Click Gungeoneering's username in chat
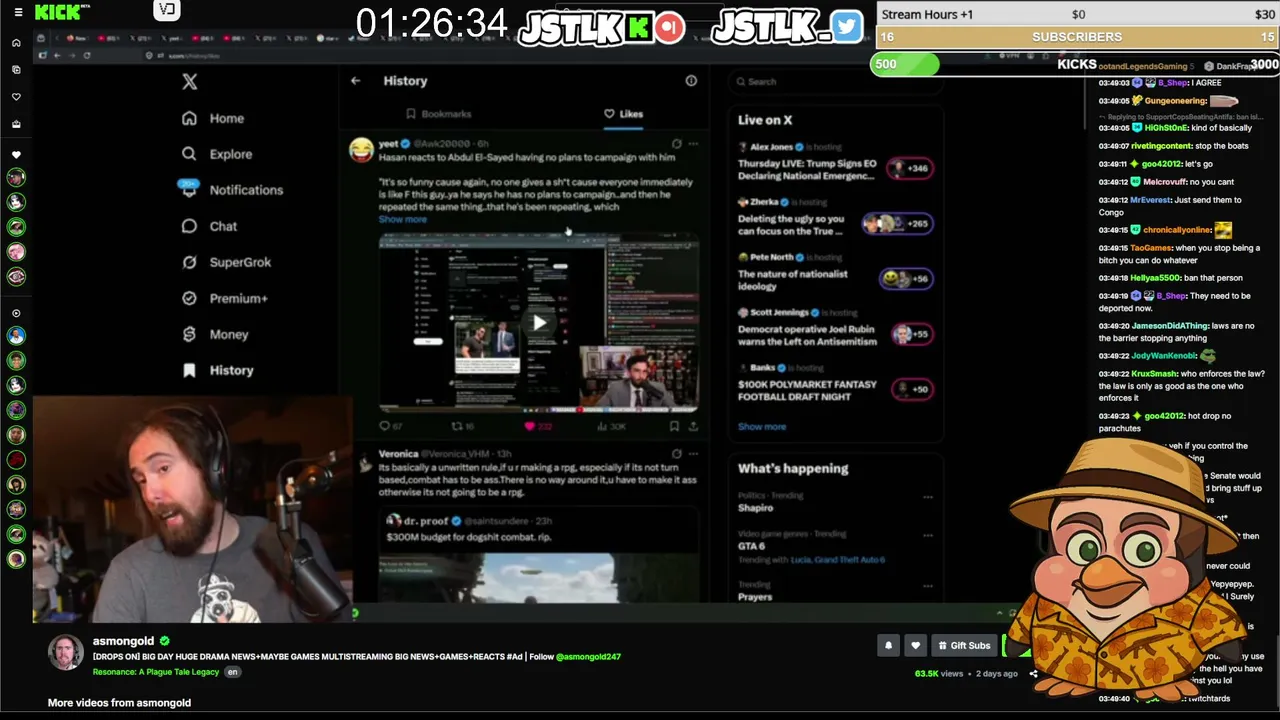 [x=1175, y=101]
